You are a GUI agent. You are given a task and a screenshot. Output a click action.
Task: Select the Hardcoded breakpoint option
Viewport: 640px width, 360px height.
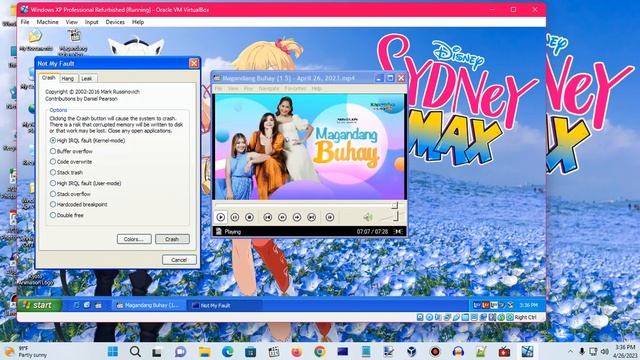(x=79, y=204)
